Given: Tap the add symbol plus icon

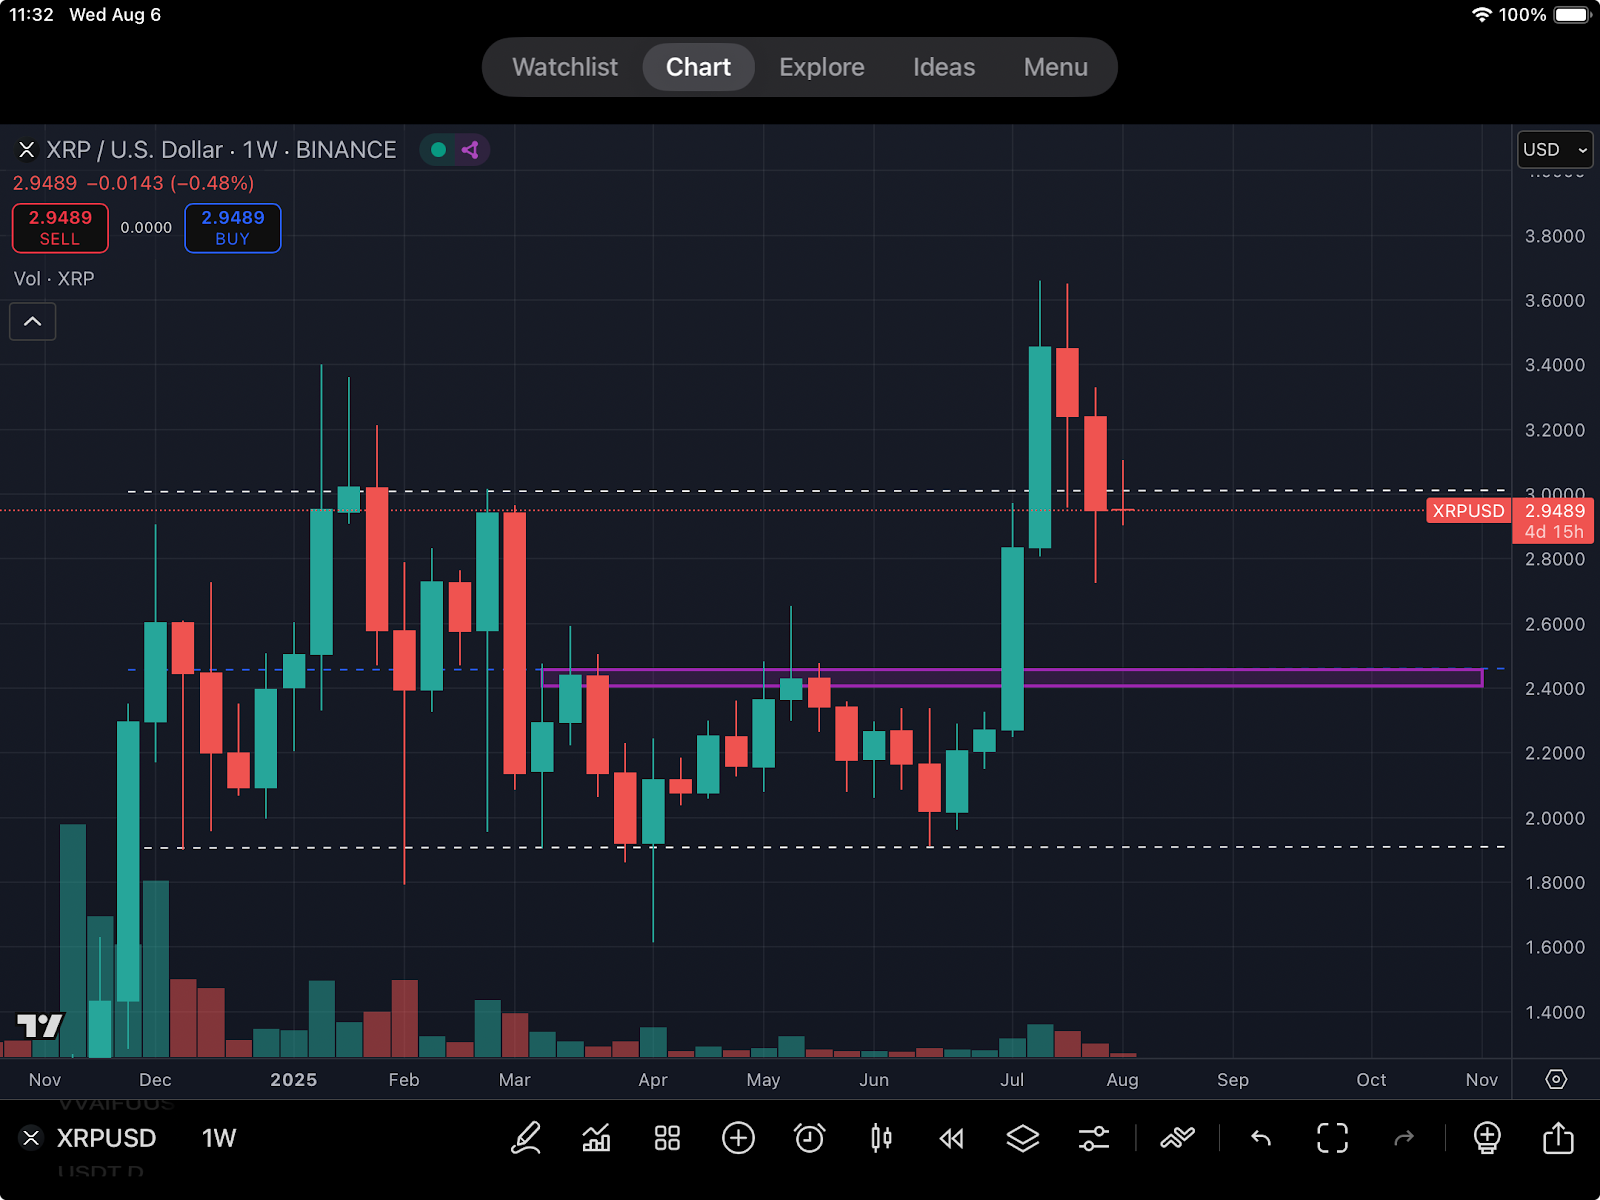Looking at the screenshot, I should coord(738,1138).
